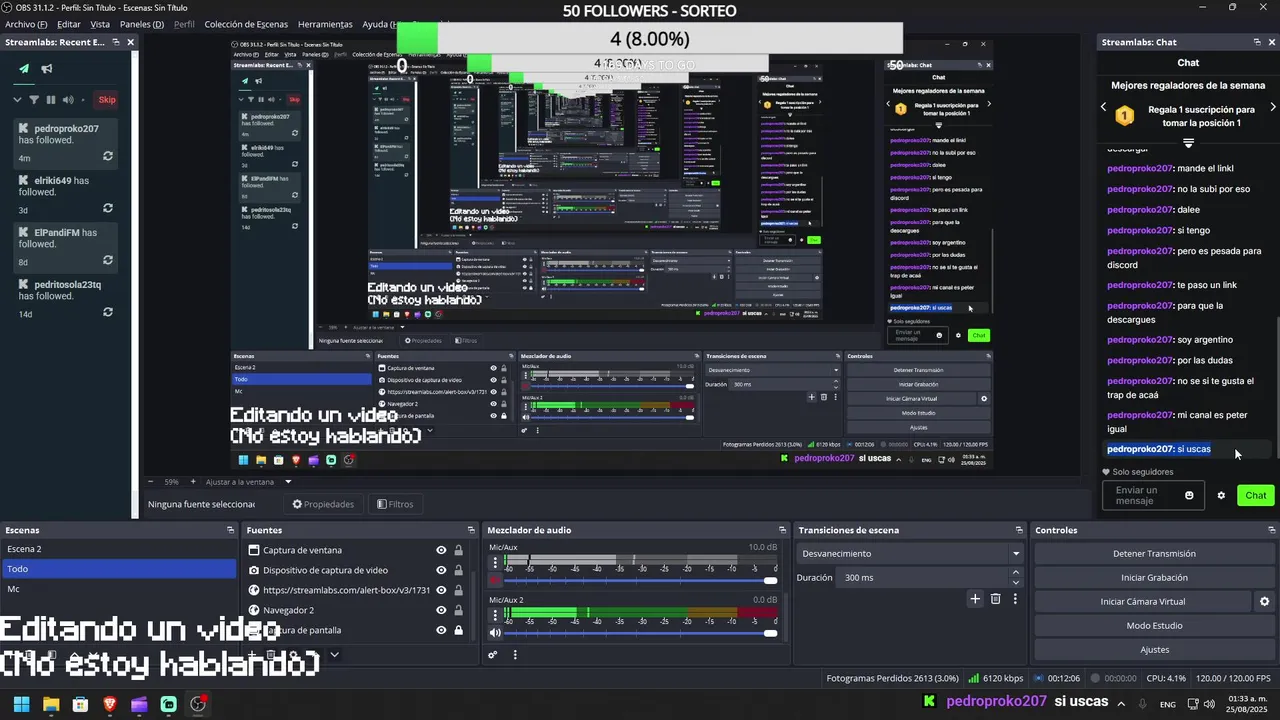The height and width of the screenshot is (720, 1280).
Task: Pop out the Mezclador de audio dock
Action: click(782, 530)
